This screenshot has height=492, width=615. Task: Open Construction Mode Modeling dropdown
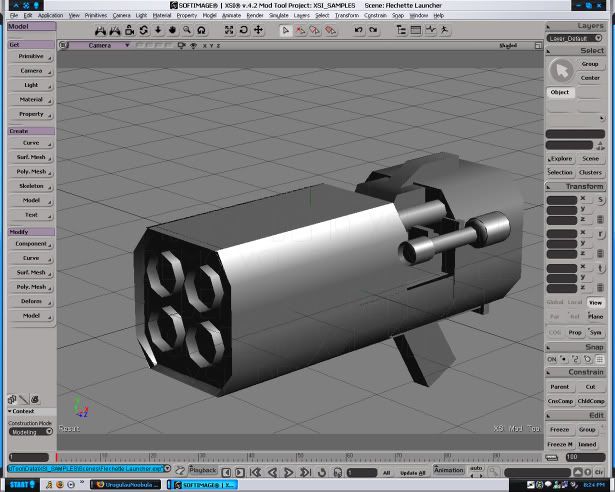(31, 432)
